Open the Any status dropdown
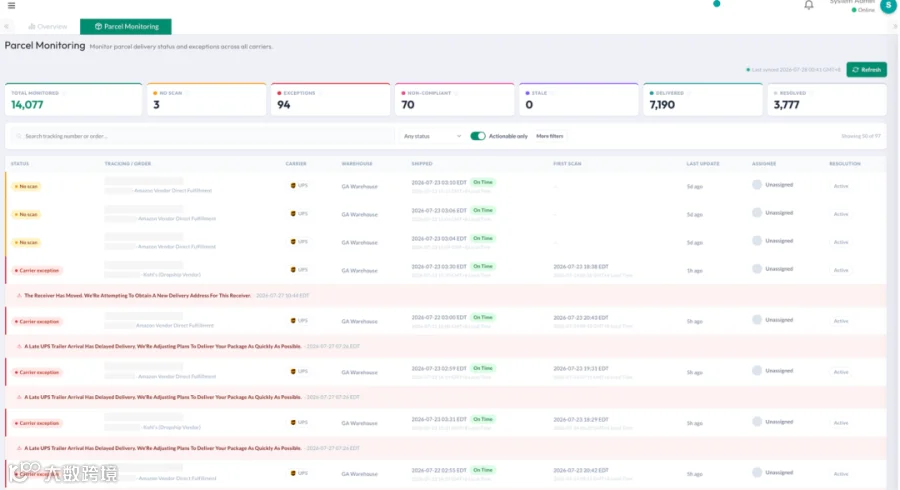Viewport: 900px width, 490px height. click(432, 136)
